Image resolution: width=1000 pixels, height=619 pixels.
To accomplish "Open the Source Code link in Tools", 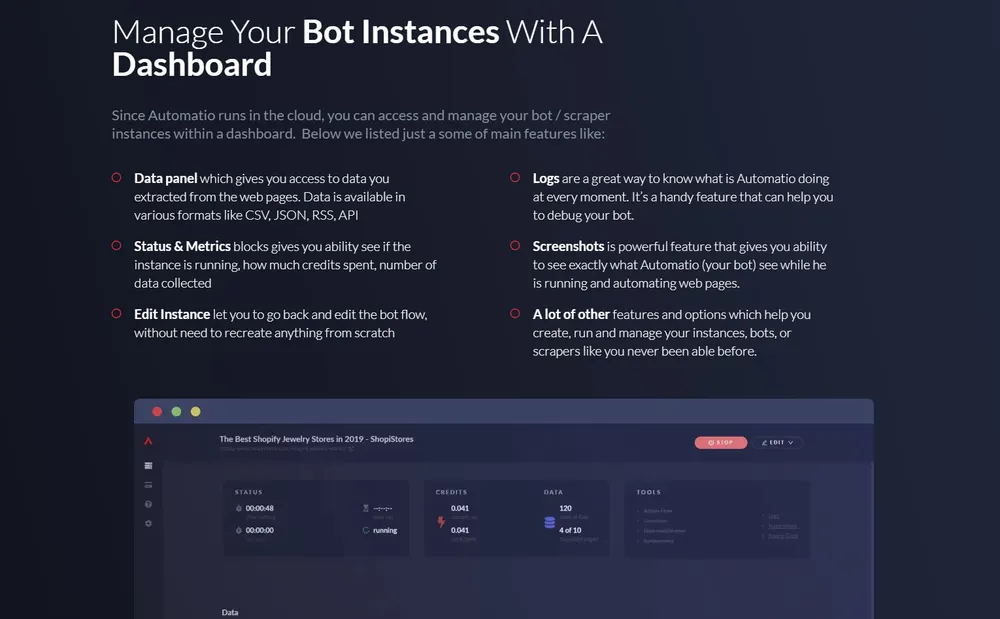I will [x=783, y=535].
